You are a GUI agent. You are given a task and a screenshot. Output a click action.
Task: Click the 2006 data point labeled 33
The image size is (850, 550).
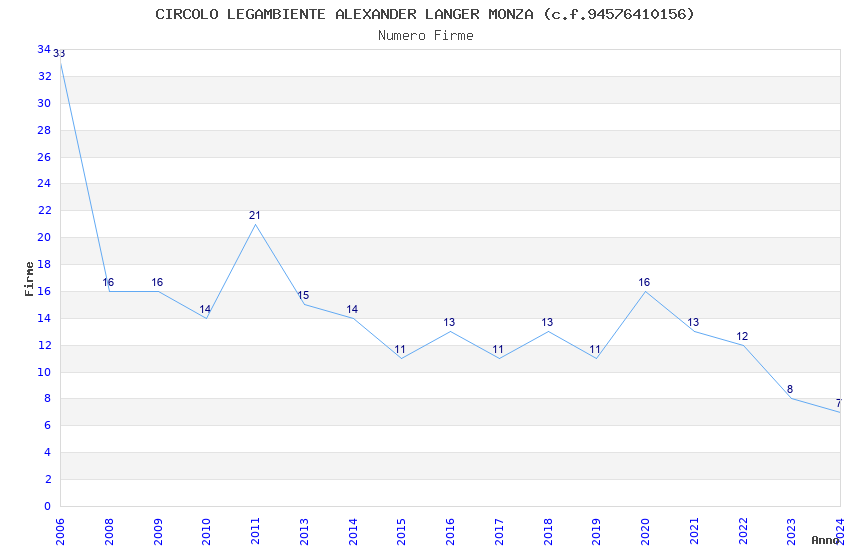[x=60, y=62]
